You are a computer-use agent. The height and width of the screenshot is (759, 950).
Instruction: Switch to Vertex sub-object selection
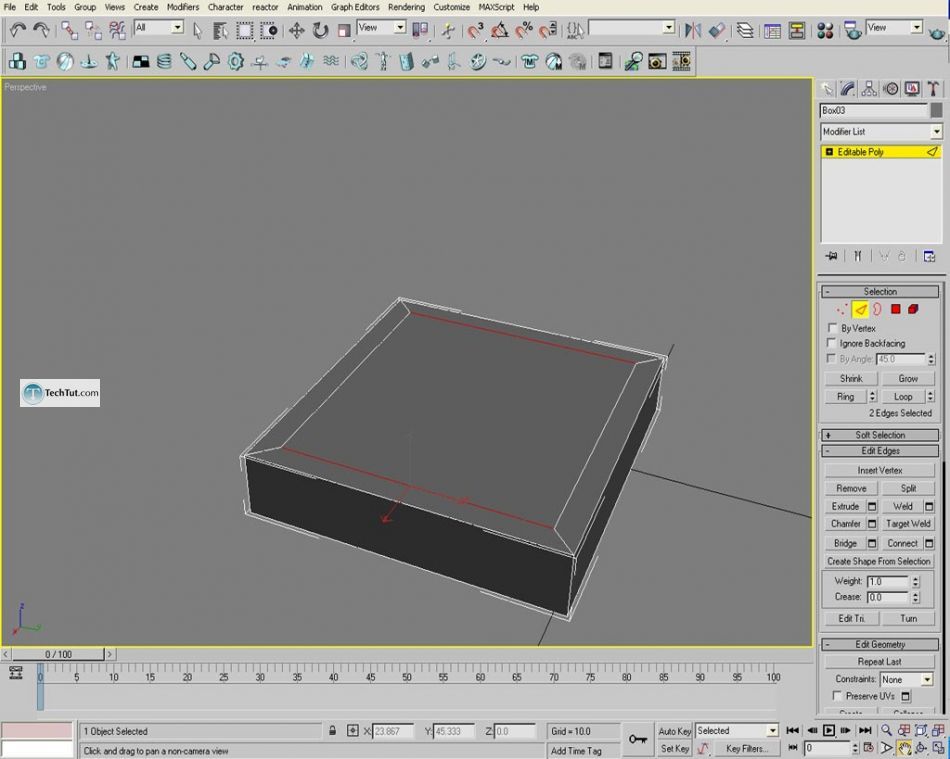tap(841, 310)
